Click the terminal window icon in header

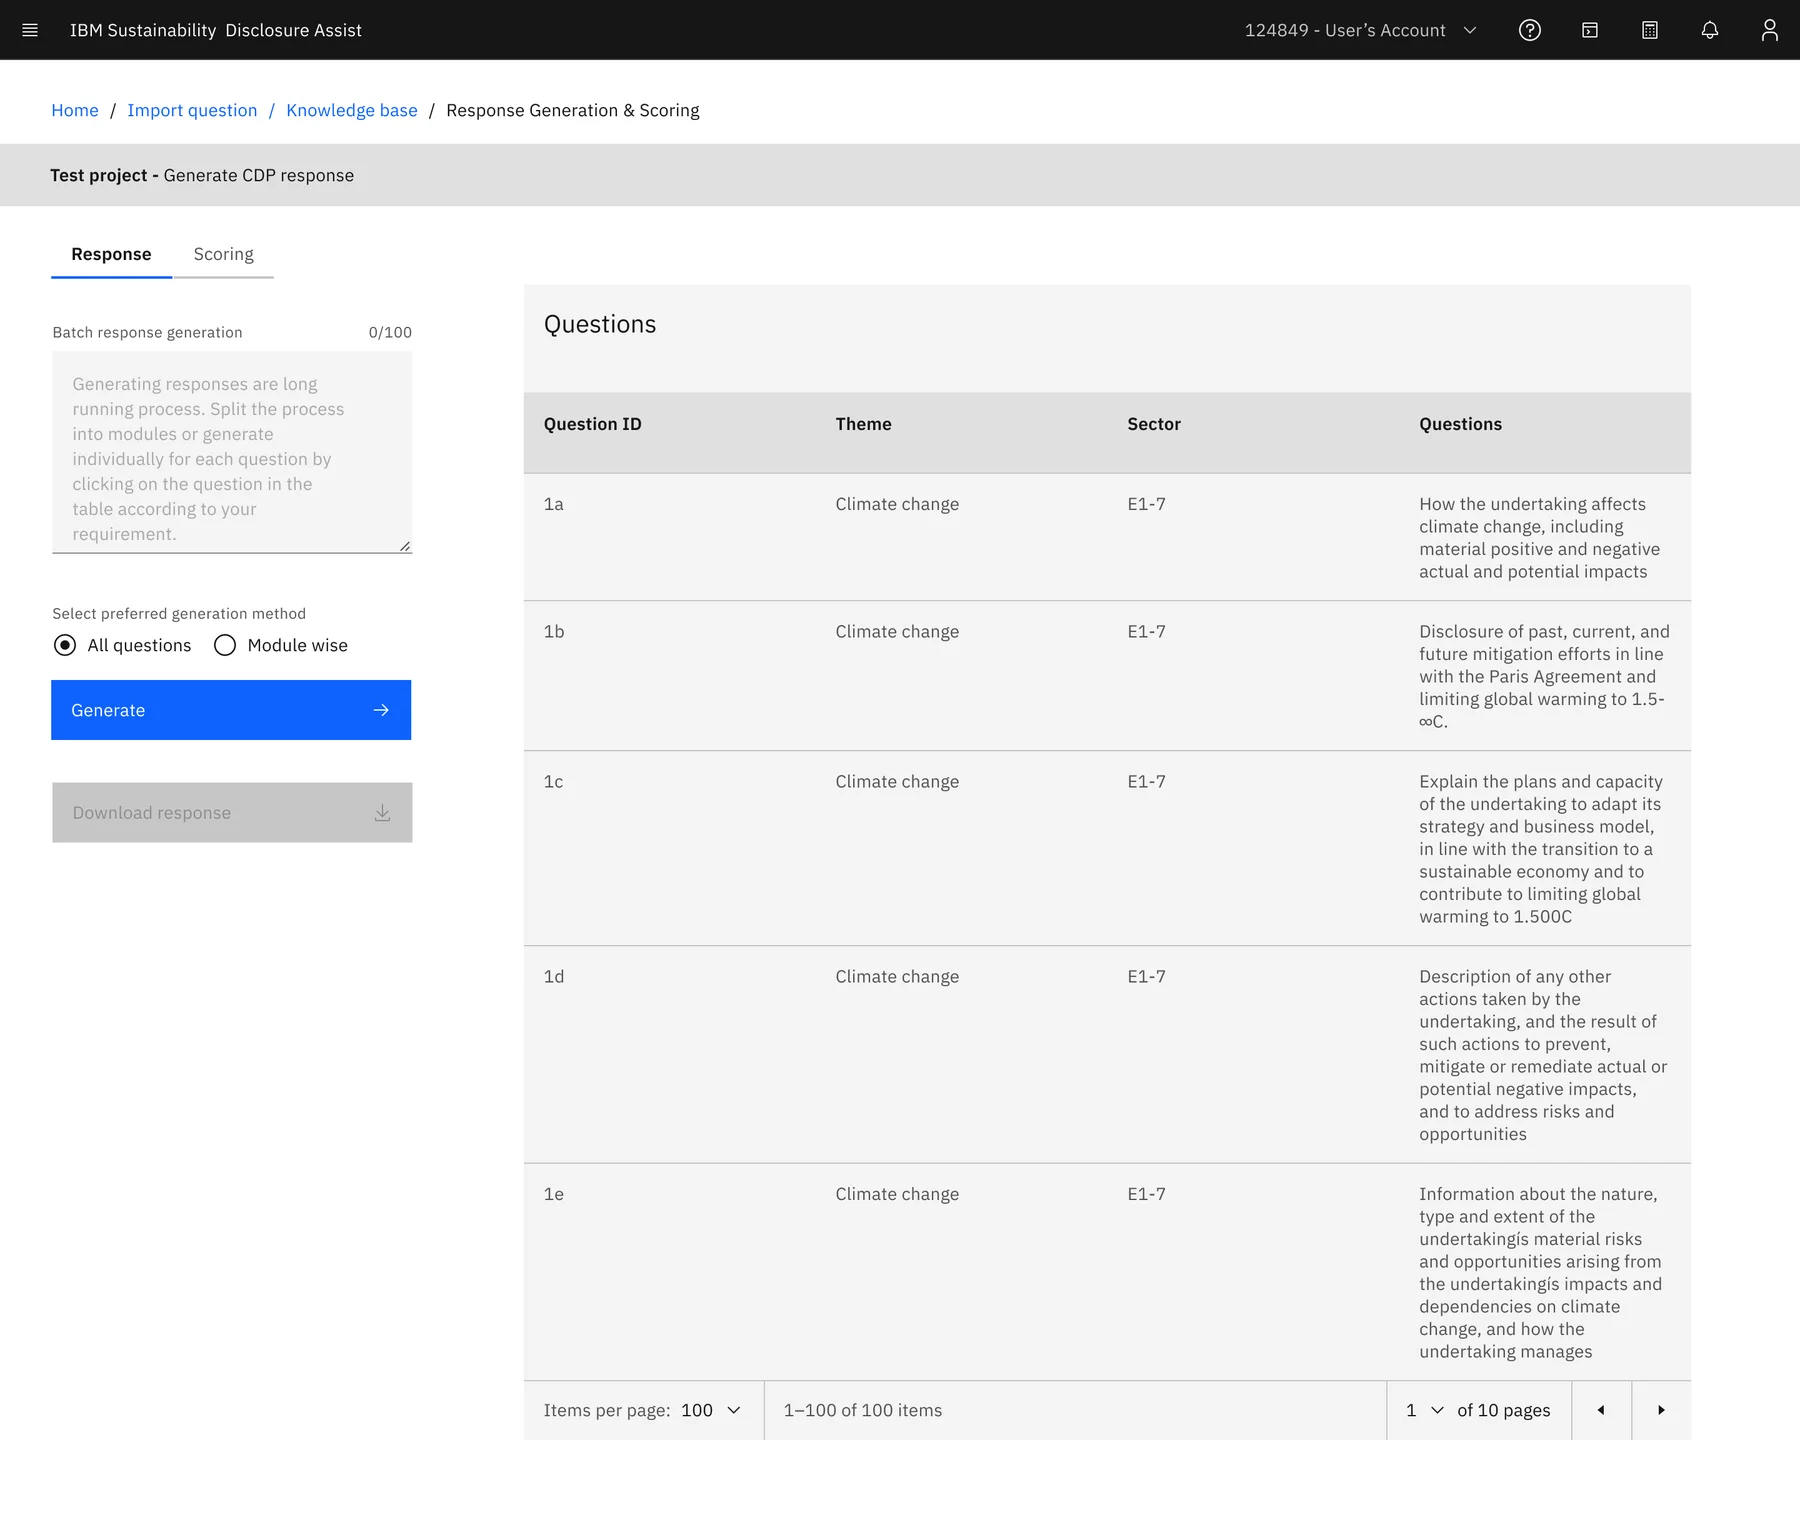[1590, 30]
